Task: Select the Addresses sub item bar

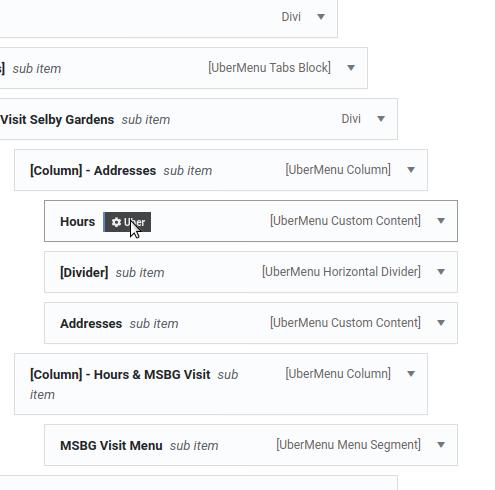Action: pos(251,323)
